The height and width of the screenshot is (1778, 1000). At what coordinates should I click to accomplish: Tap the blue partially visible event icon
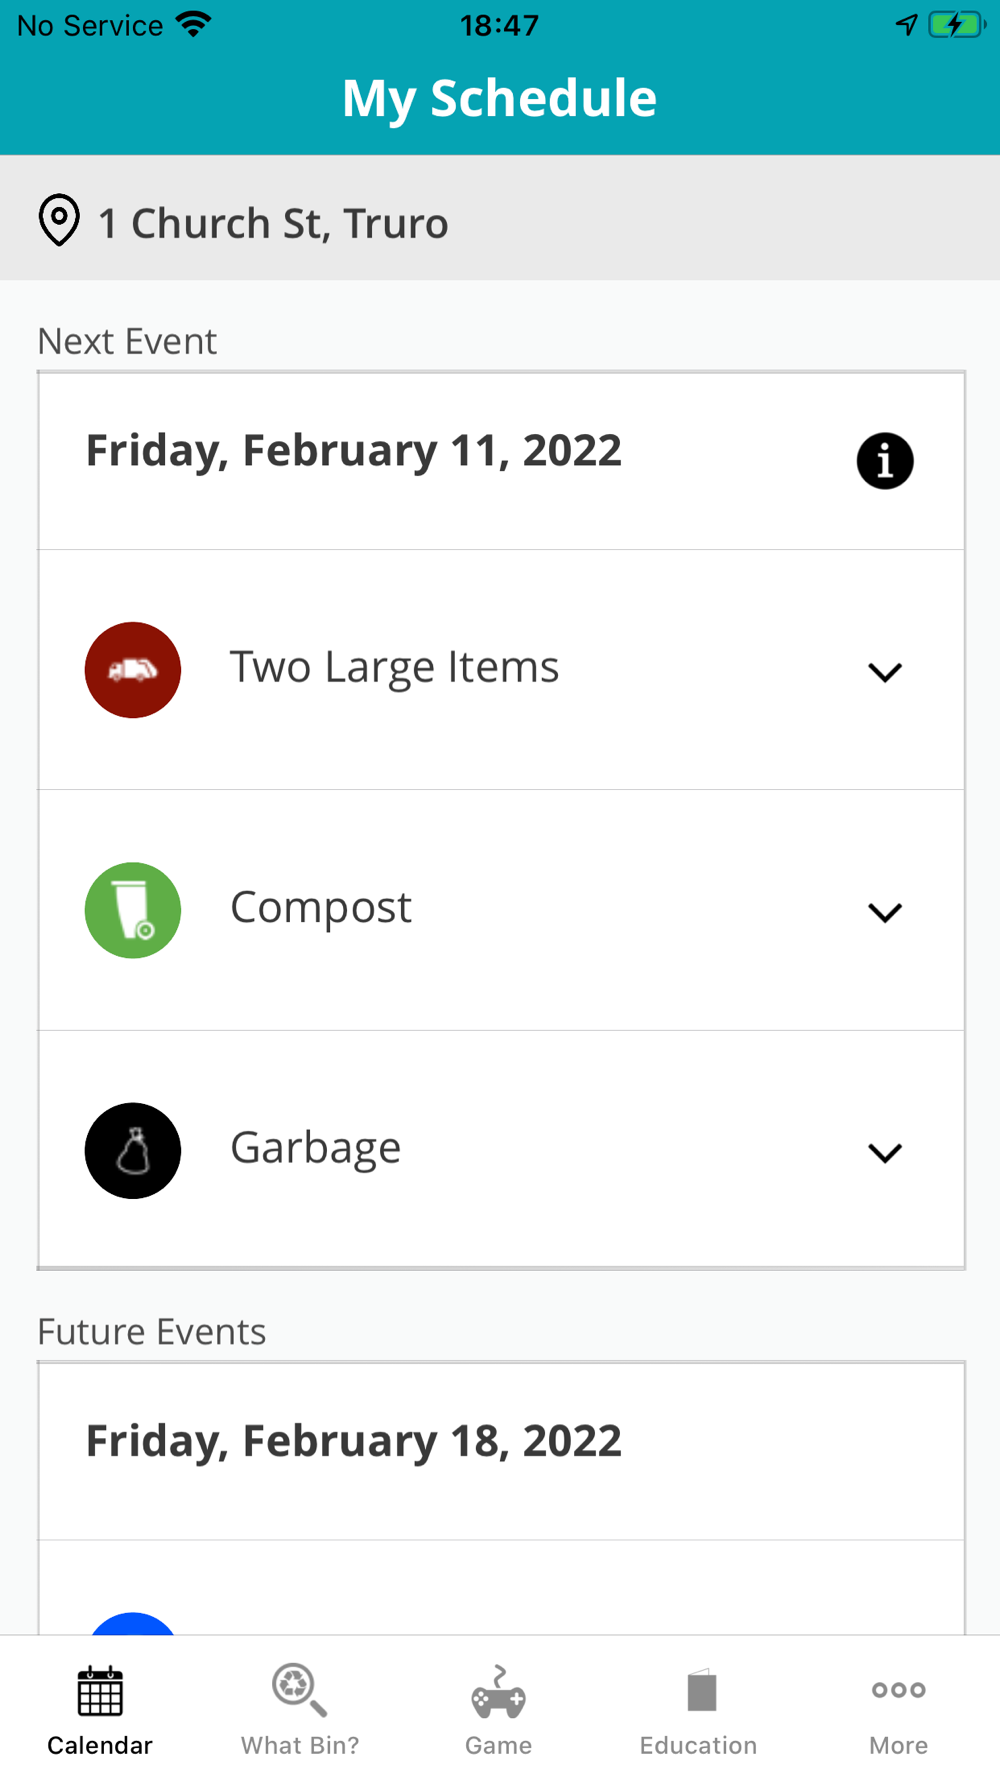click(133, 1624)
